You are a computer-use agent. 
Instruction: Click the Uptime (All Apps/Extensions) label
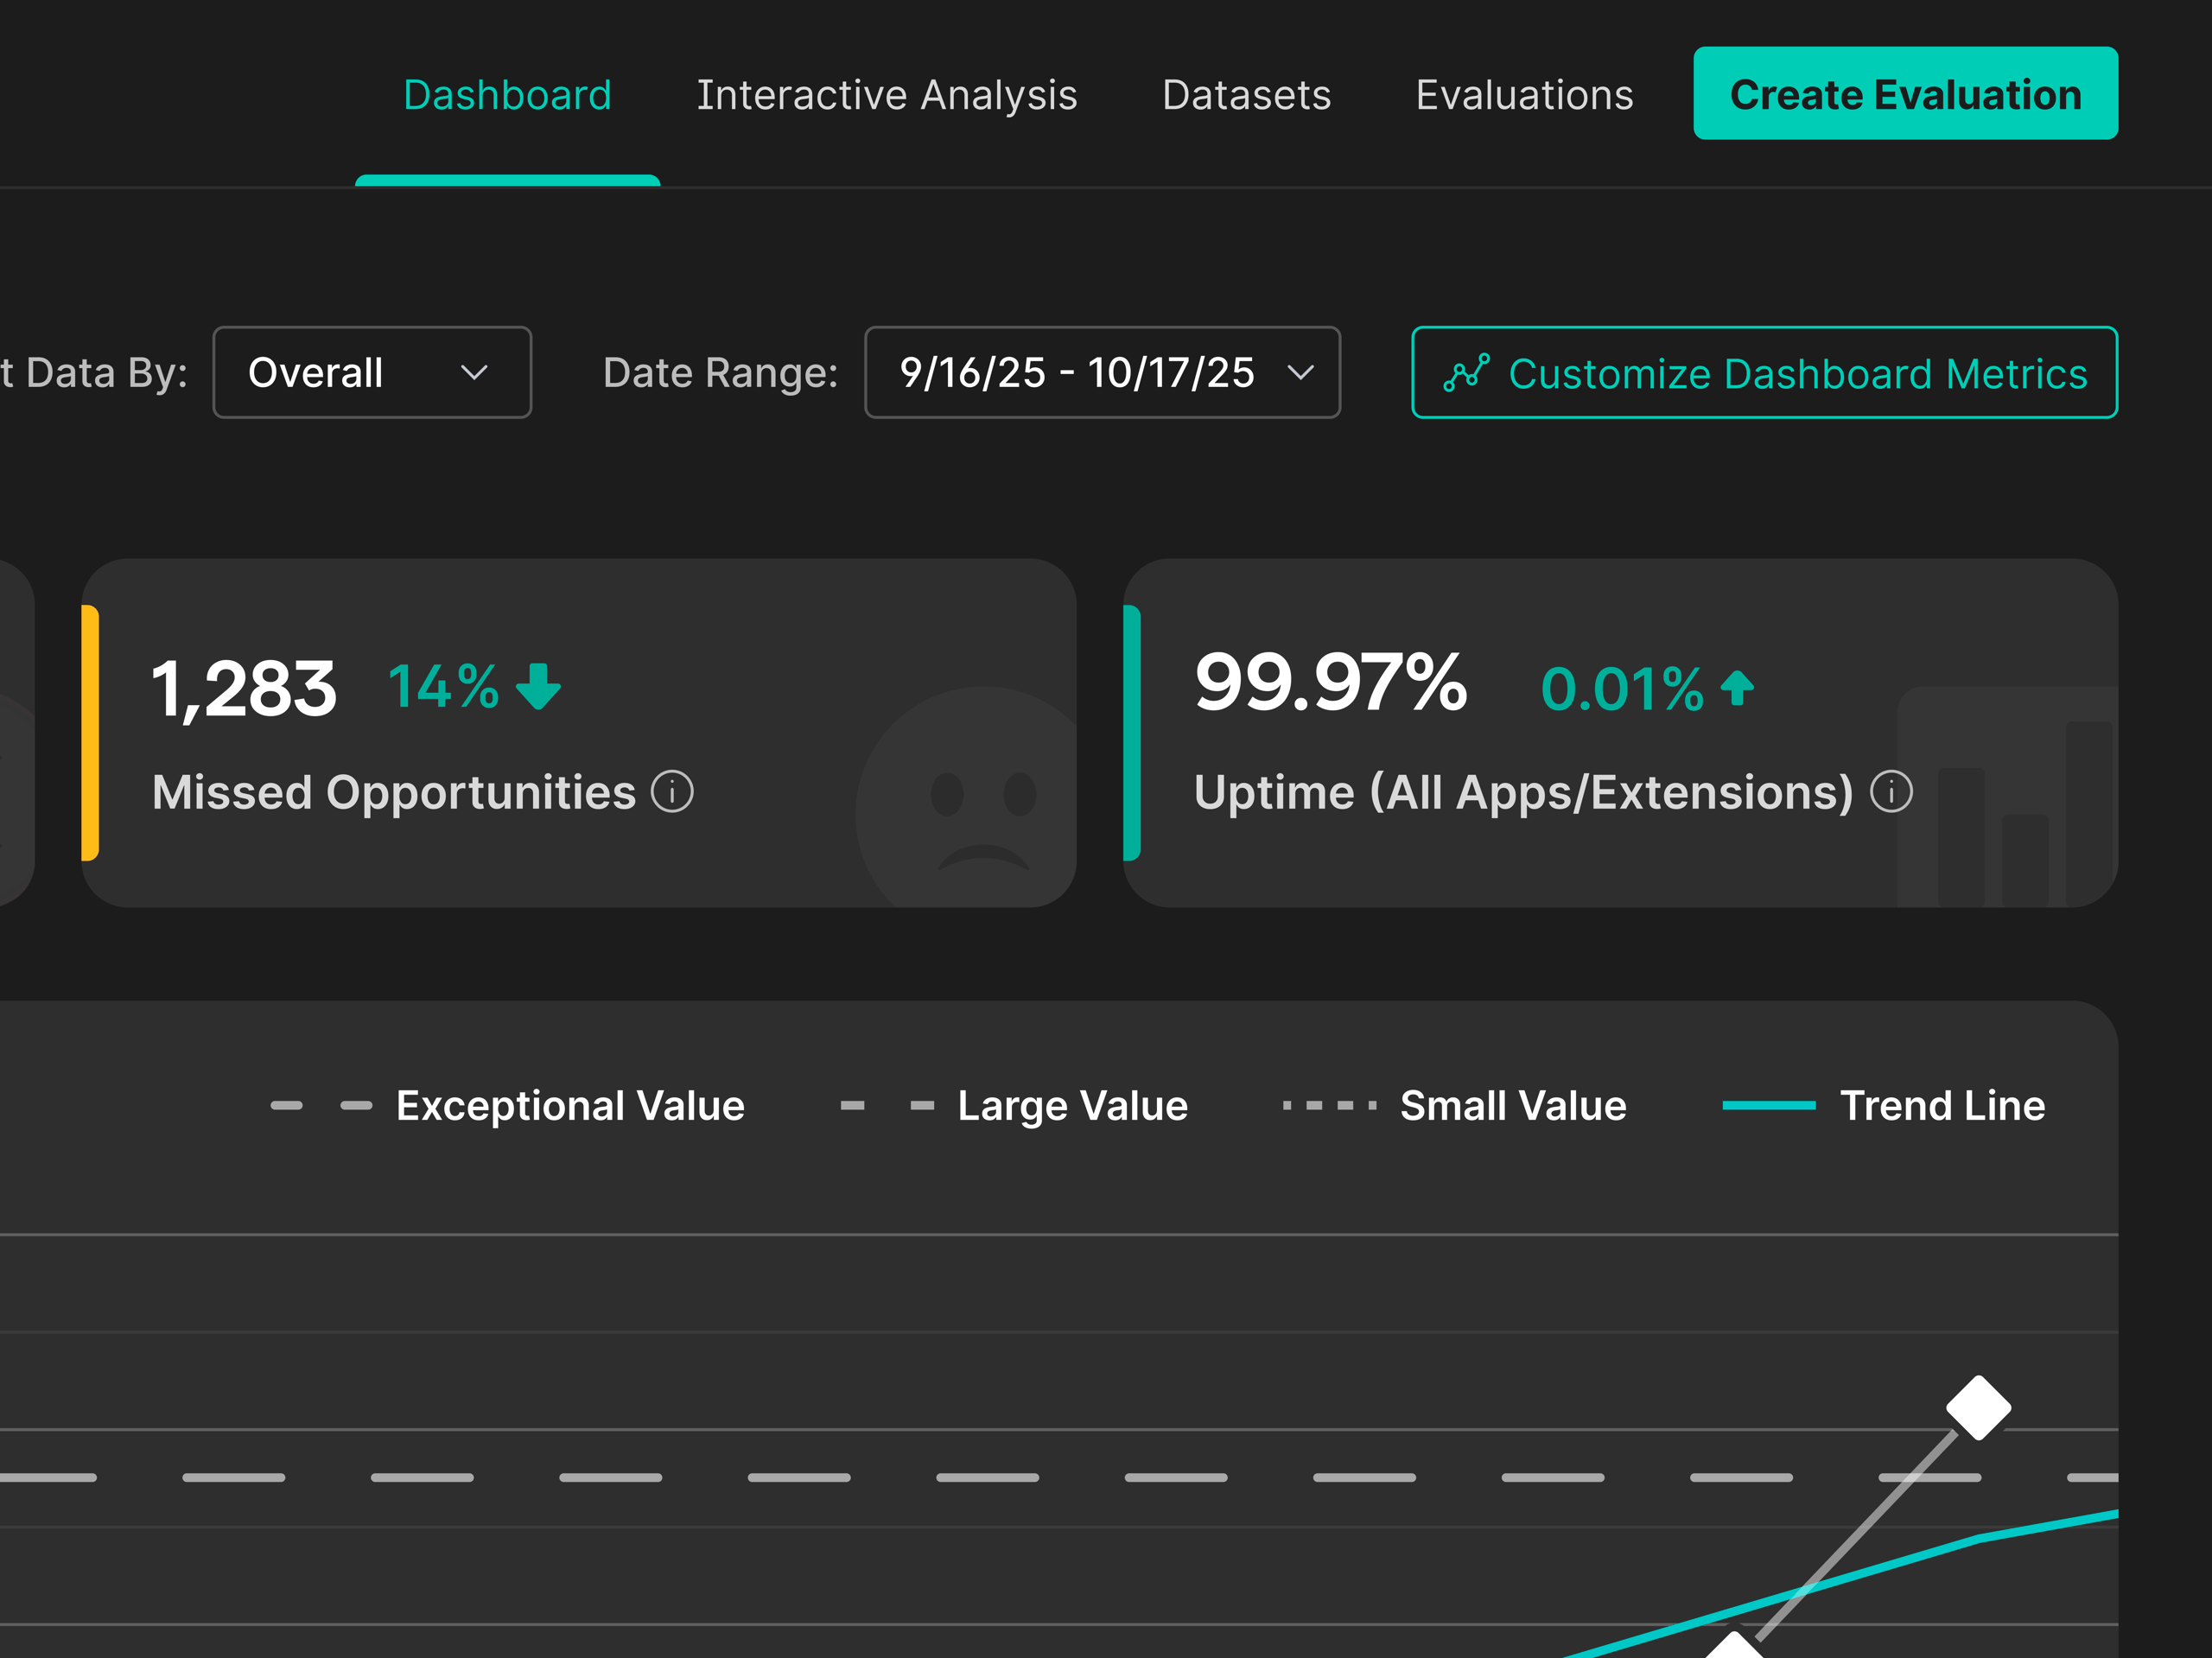pyautogui.click(x=1524, y=792)
